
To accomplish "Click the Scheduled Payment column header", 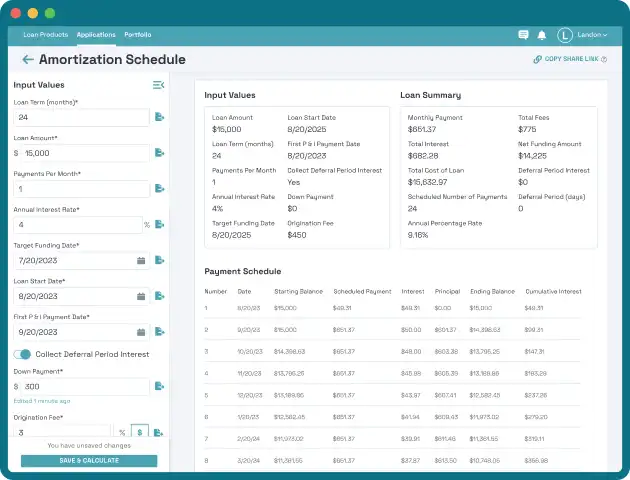I will [362, 292].
